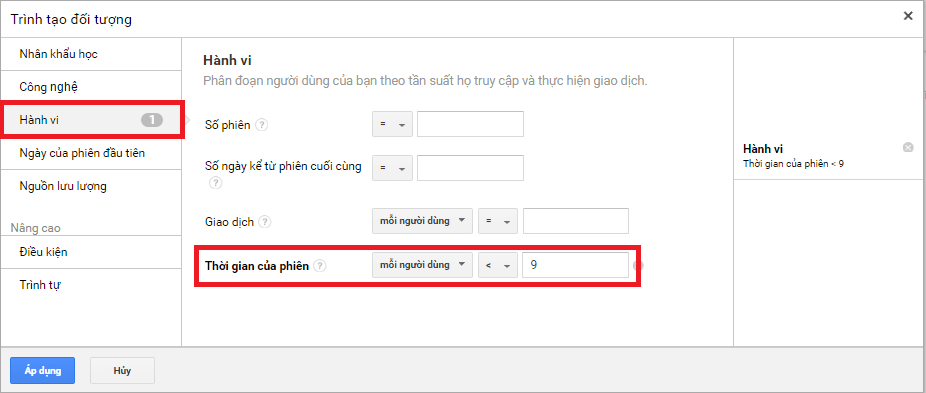Viewport: 926px width, 393px height.
Task: Click the Hủy button
Action: pos(122,371)
